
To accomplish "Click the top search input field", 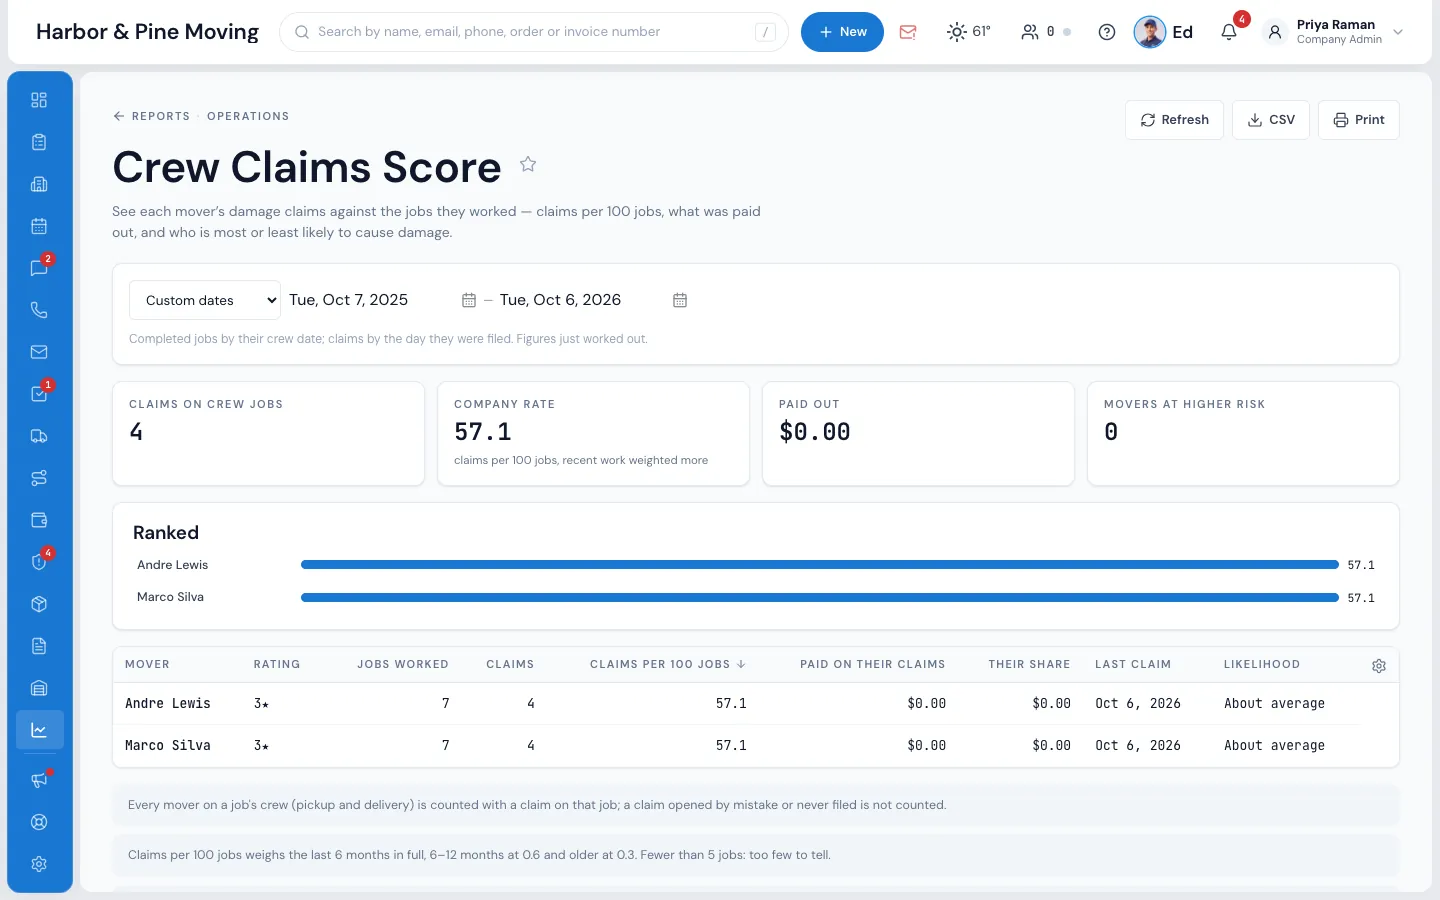I will pyautogui.click(x=534, y=32).
